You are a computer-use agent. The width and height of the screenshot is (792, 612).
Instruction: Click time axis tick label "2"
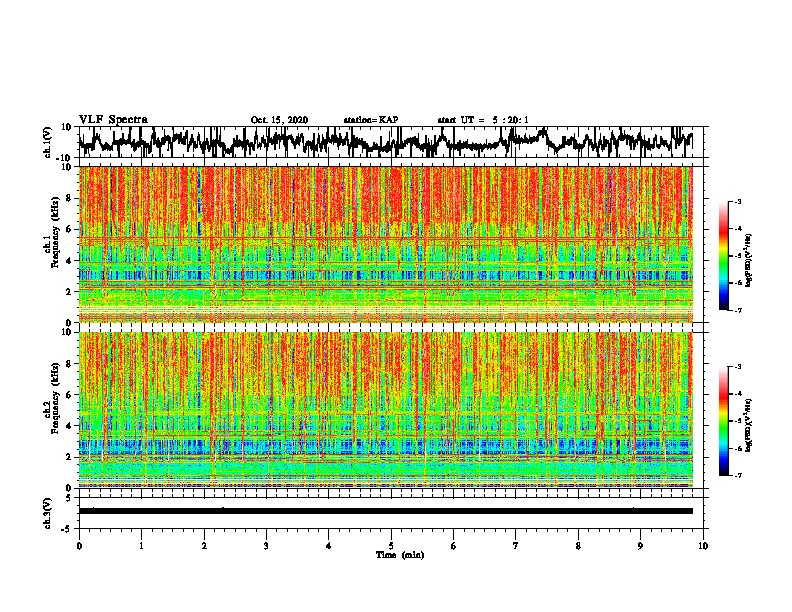204,546
